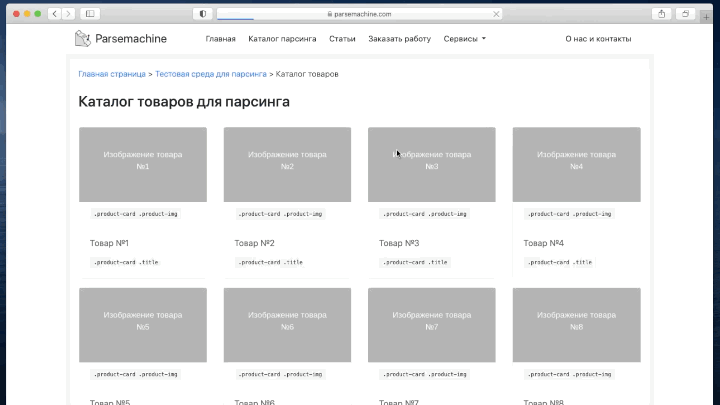Click .product-card .title label under Товар №1
Viewport: 720px width, 405px height.
point(126,262)
